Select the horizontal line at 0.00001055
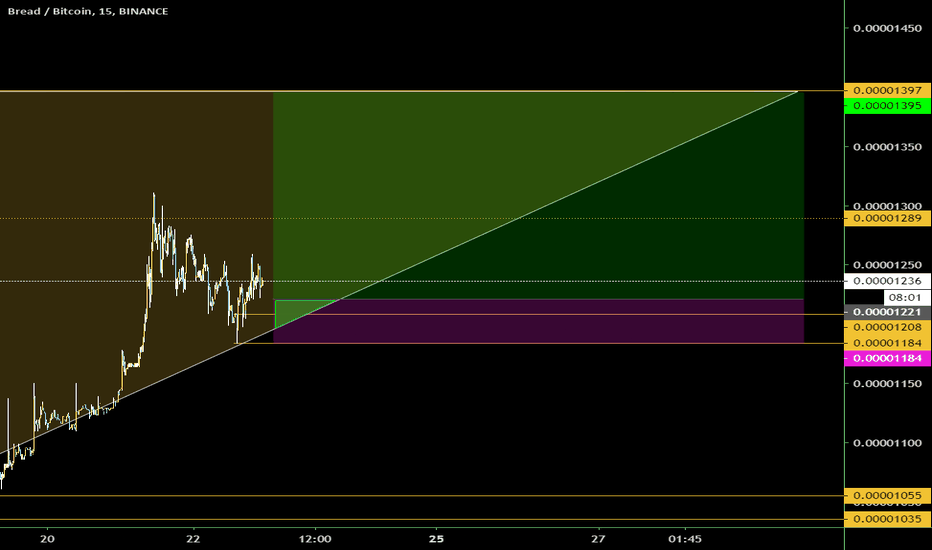932x550 pixels. 422,495
